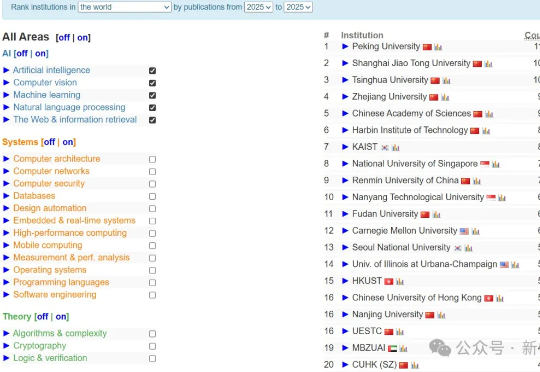Open the KAIST bar chart icon
The width and height of the screenshot is (540, 372).
[x=395, y=147]
